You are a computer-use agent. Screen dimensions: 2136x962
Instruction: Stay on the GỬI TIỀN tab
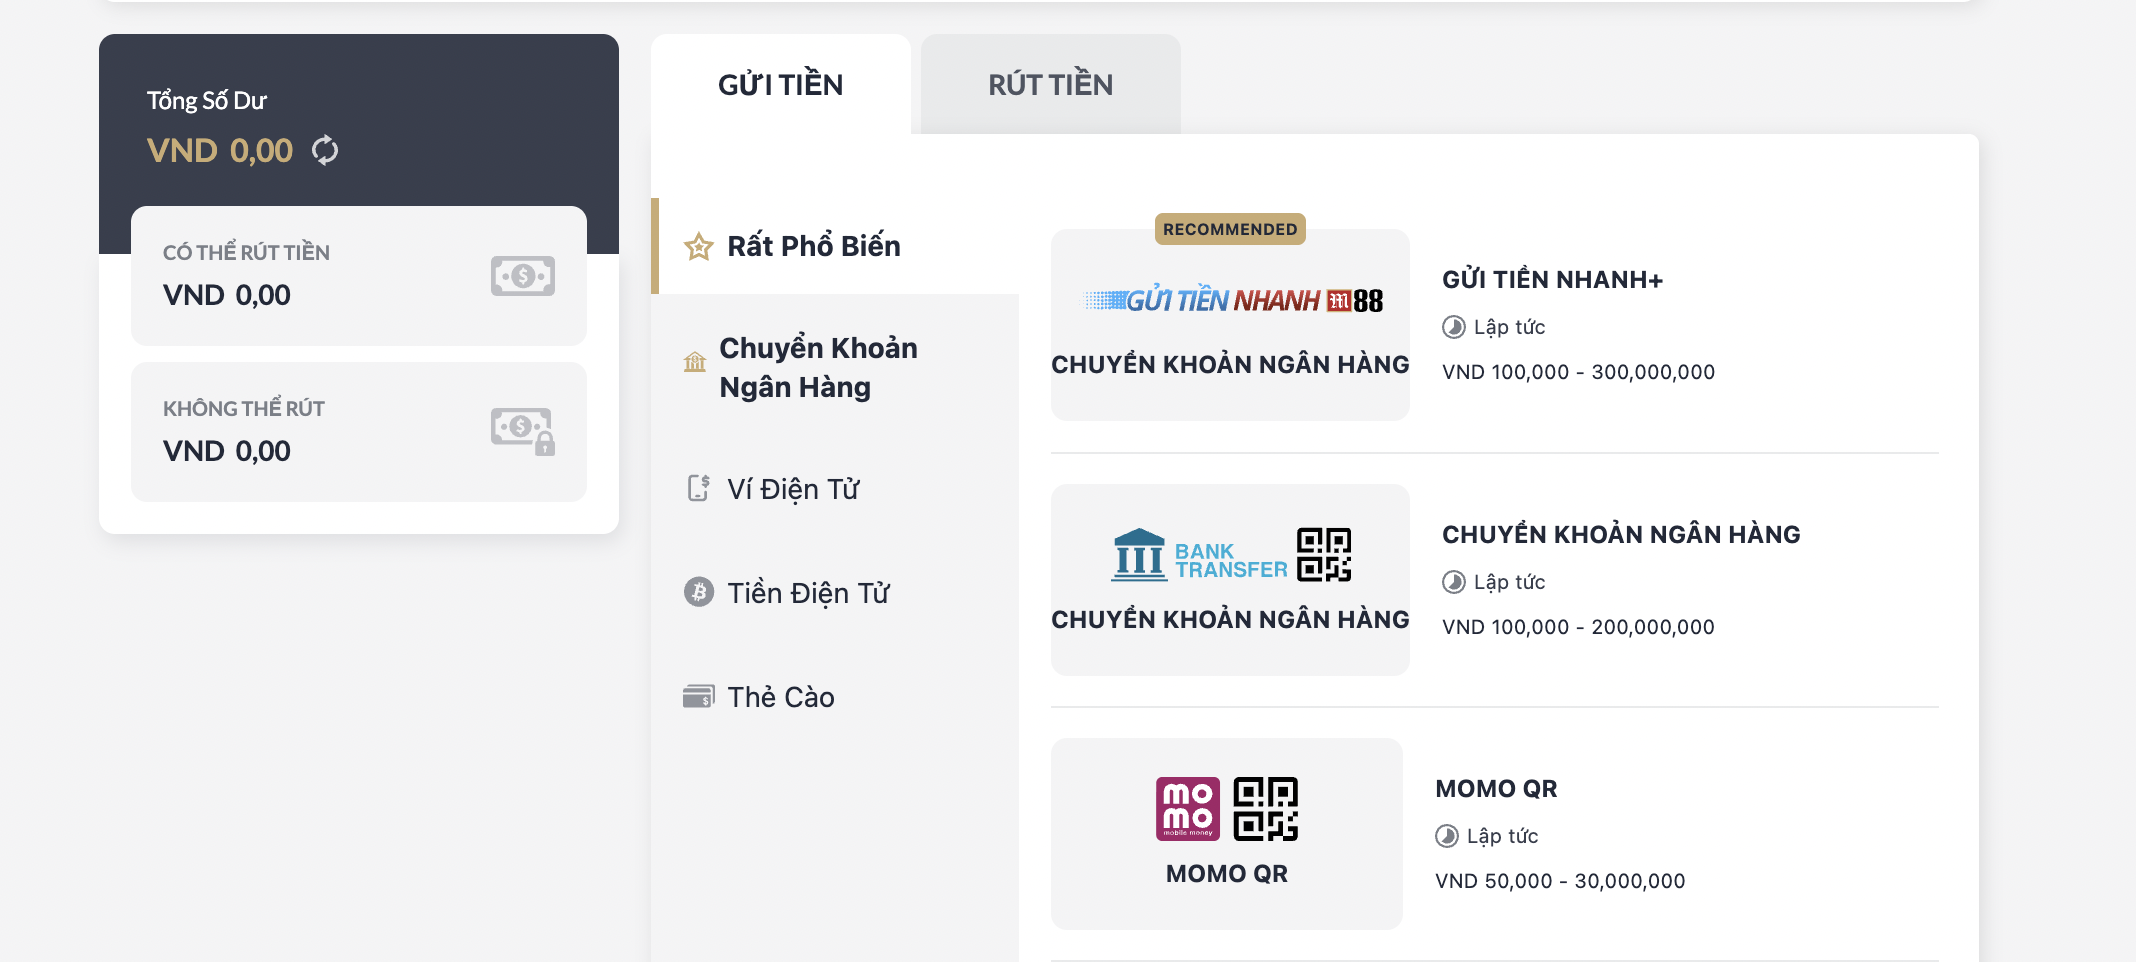coord(780,84)
